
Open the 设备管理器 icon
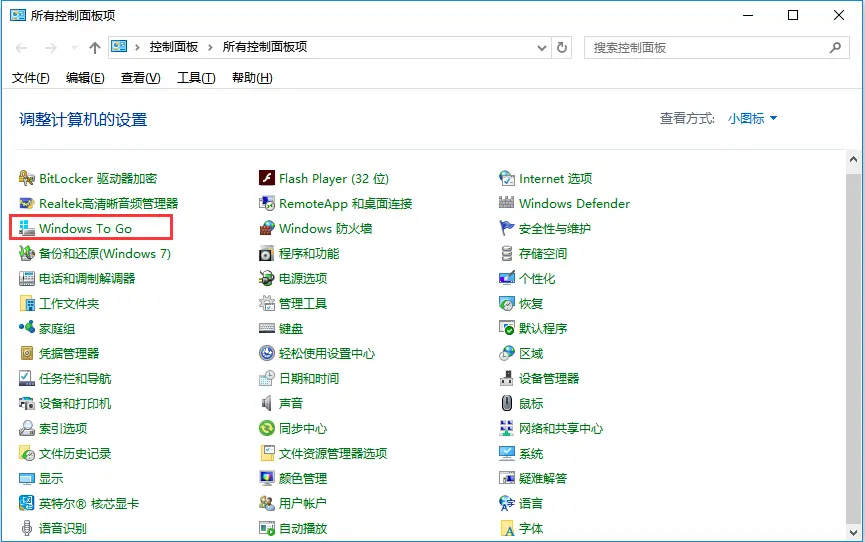[507, 379]
